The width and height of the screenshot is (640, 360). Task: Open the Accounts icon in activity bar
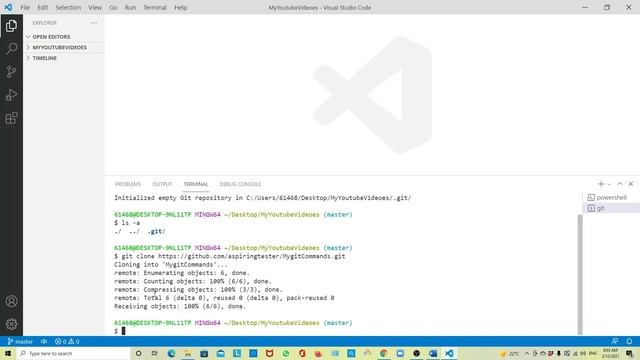[x=11, y=301]
